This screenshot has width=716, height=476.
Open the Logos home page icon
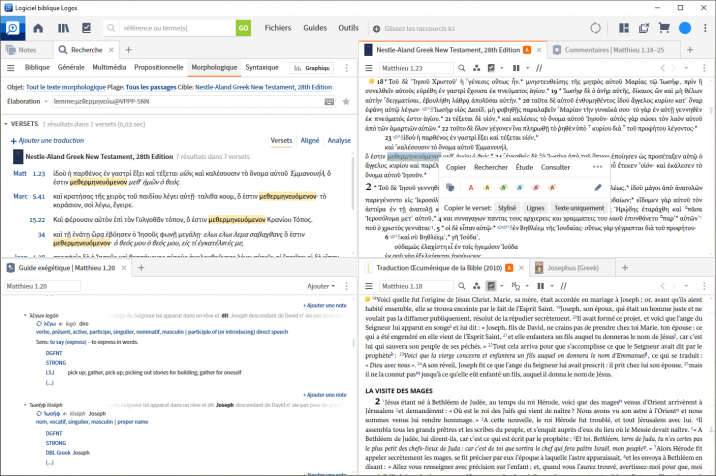[x=38, y=28]
